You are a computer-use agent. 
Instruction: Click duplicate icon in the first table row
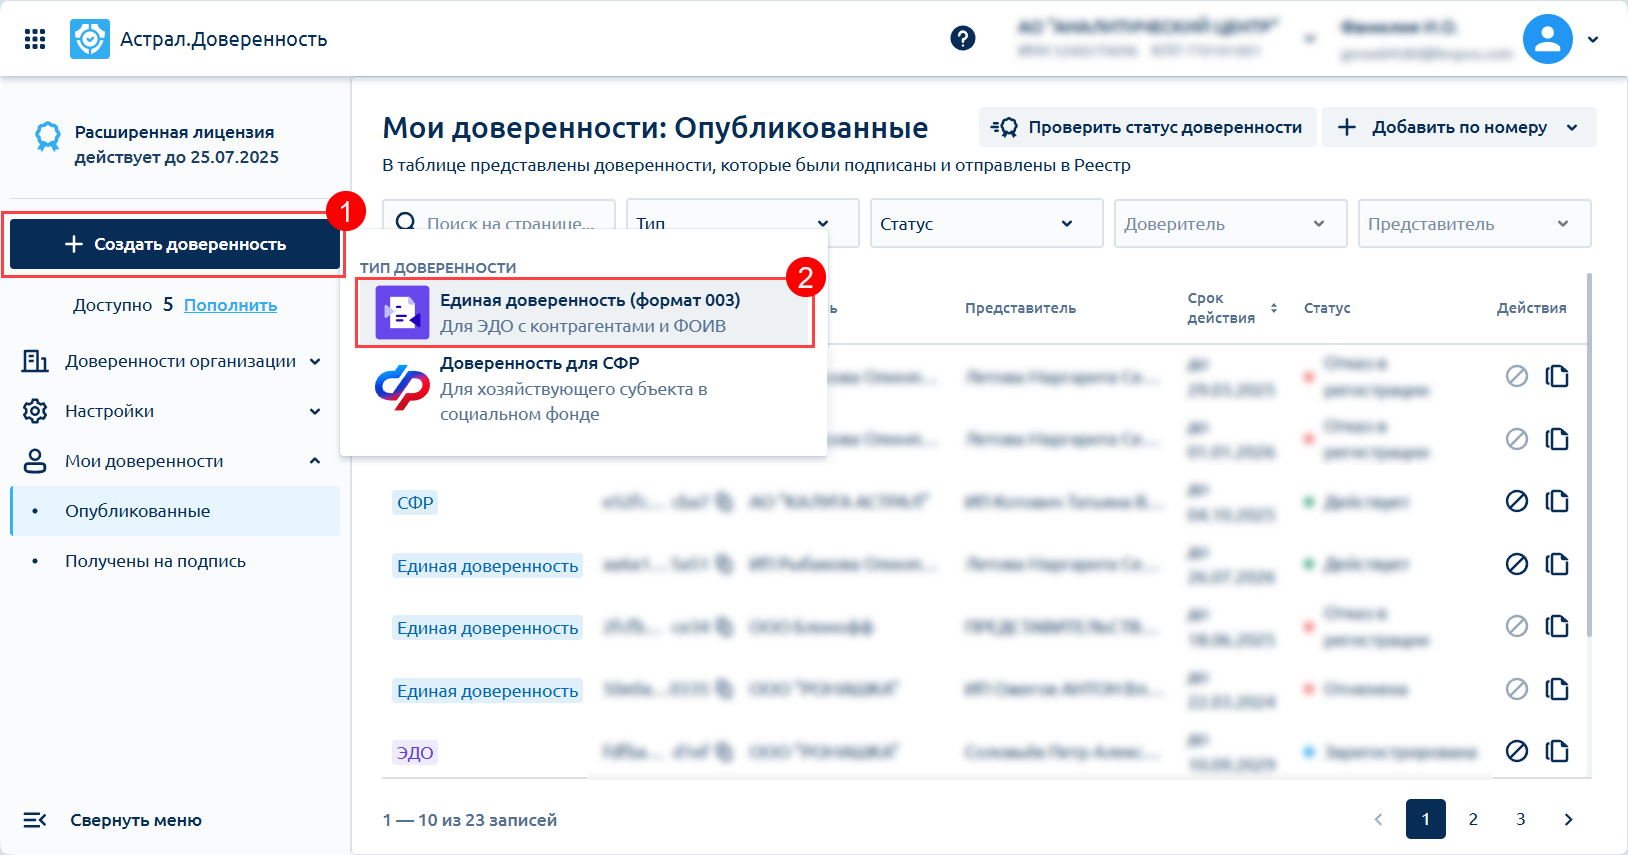pyautogui.click(x=1557, y=376)
